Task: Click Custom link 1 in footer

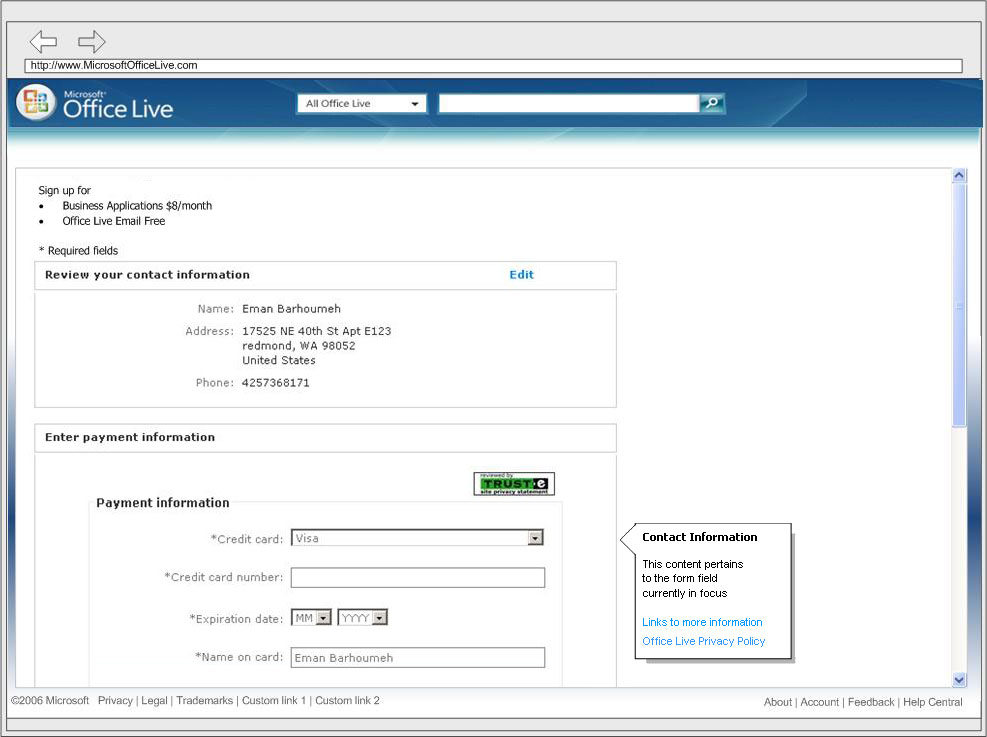Action: [x=274, y=700]
